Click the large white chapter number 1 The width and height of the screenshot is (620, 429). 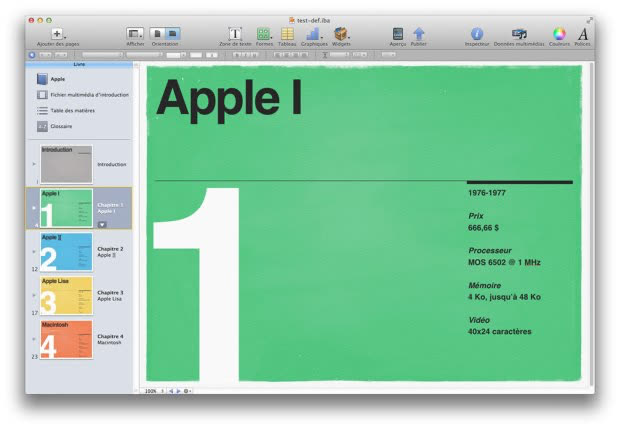click(197, 284)
